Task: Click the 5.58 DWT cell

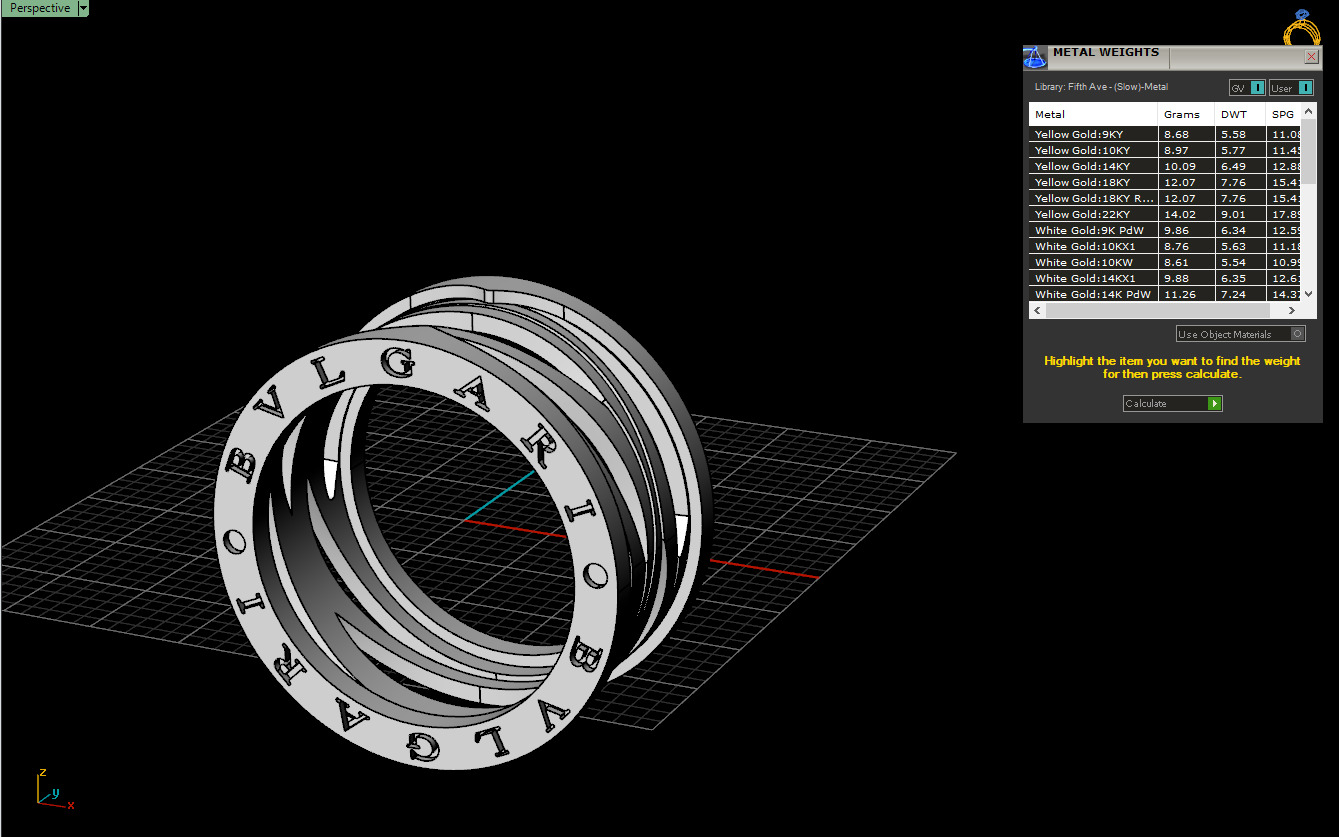Action: 1240,134
